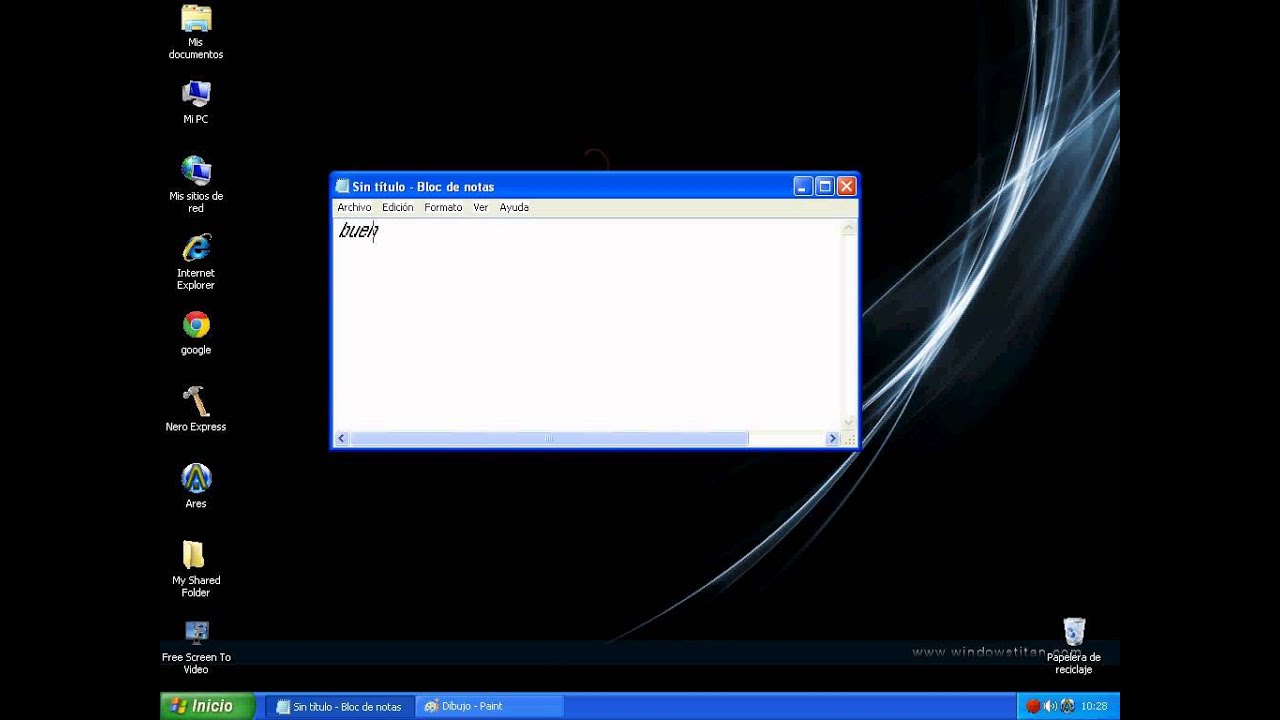The width and height of the screenshot is (1280, 720).
Task: Minimize the Bloc de notas window
Action: [803, 186]
